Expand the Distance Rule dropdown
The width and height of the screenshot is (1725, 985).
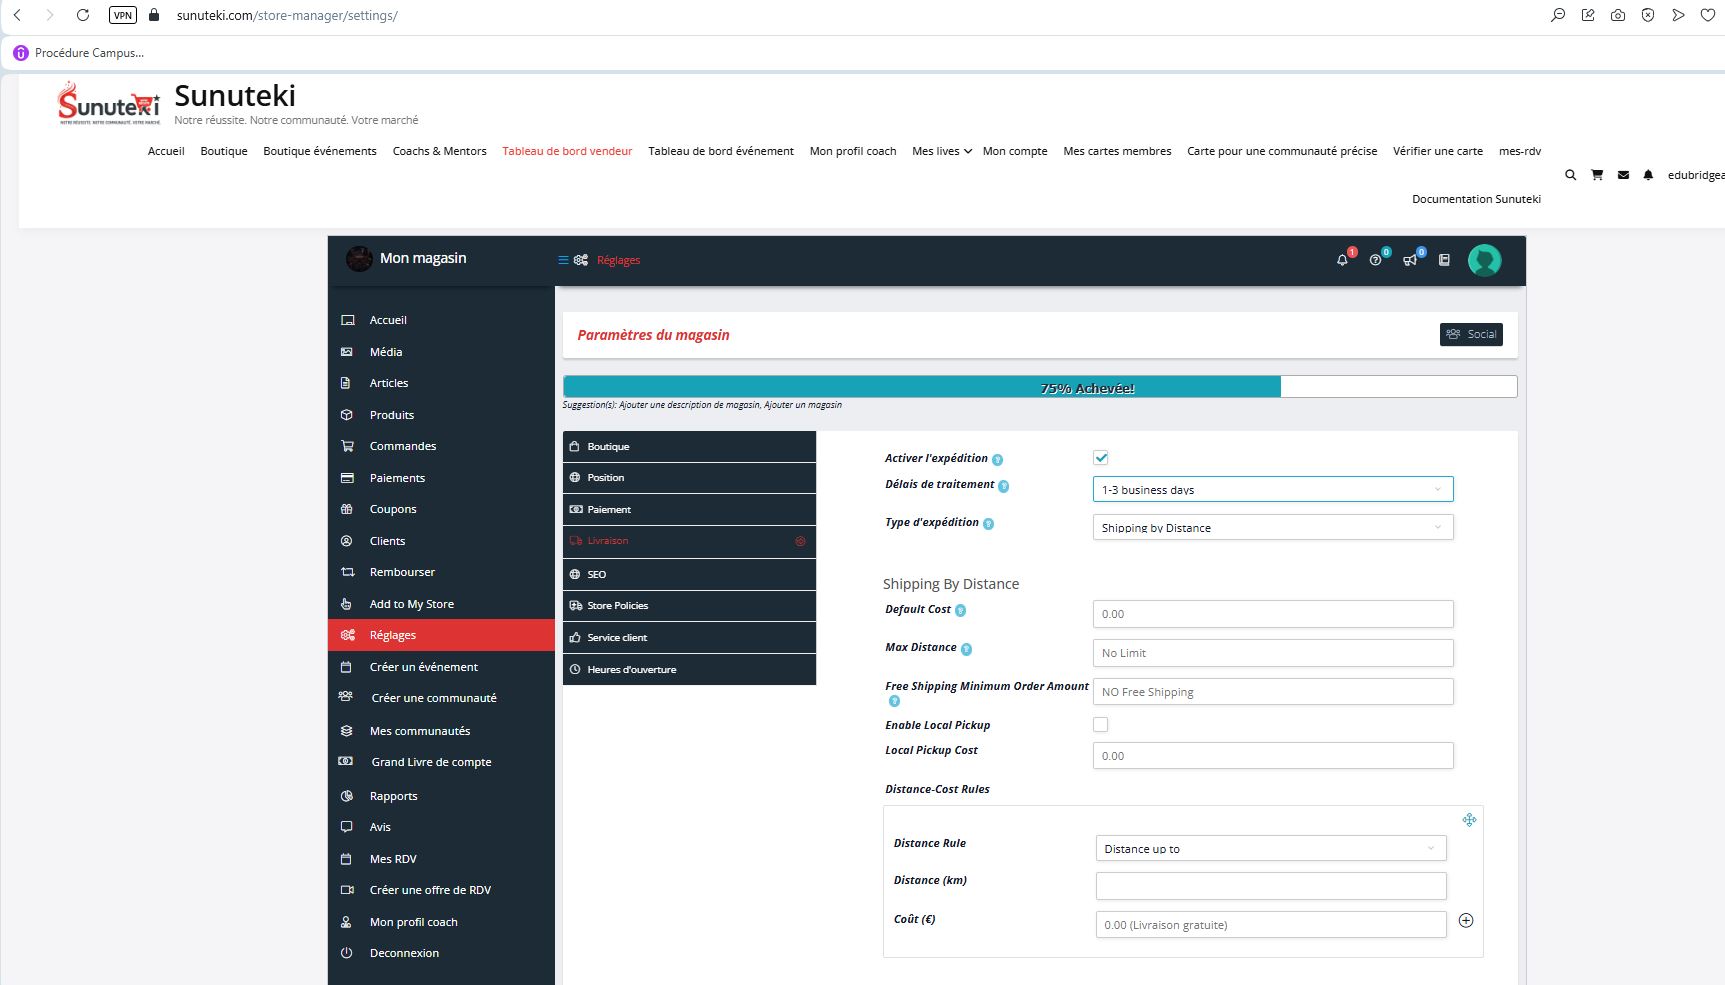[x=1270, y=849]
